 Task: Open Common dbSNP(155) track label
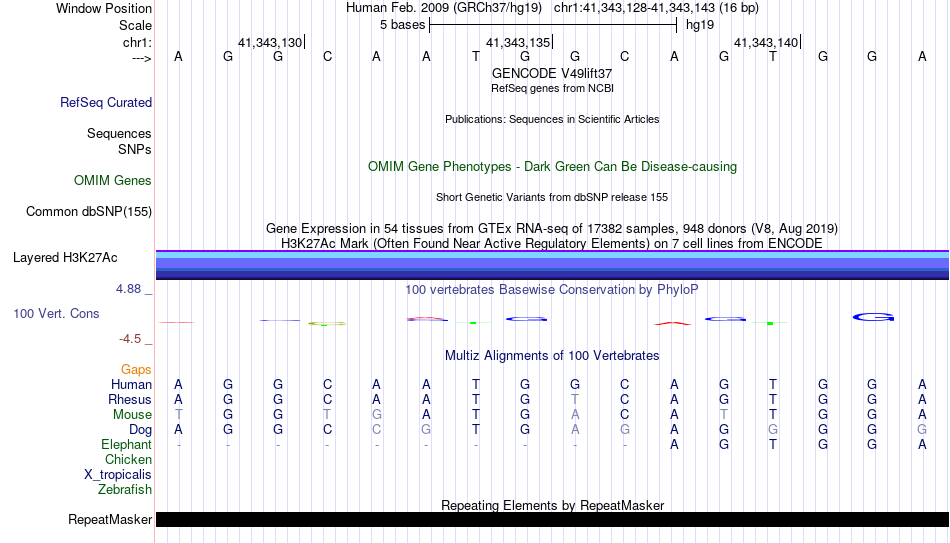(x=88, y=212)
